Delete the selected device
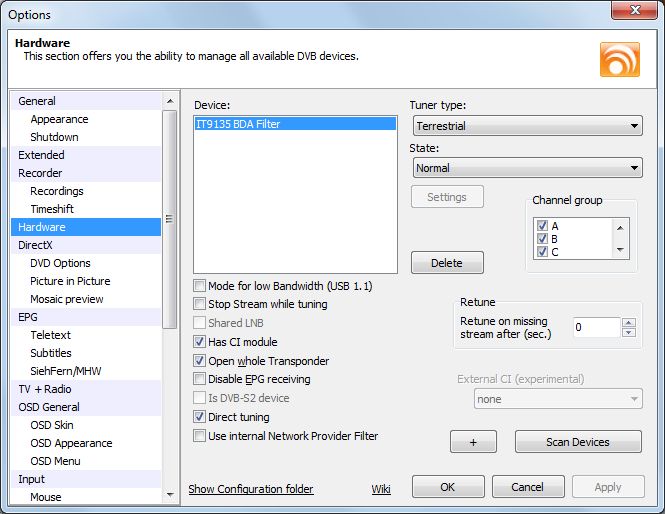Image resolution: width=665 pixels, height=514 pixels. coord(447,263)
